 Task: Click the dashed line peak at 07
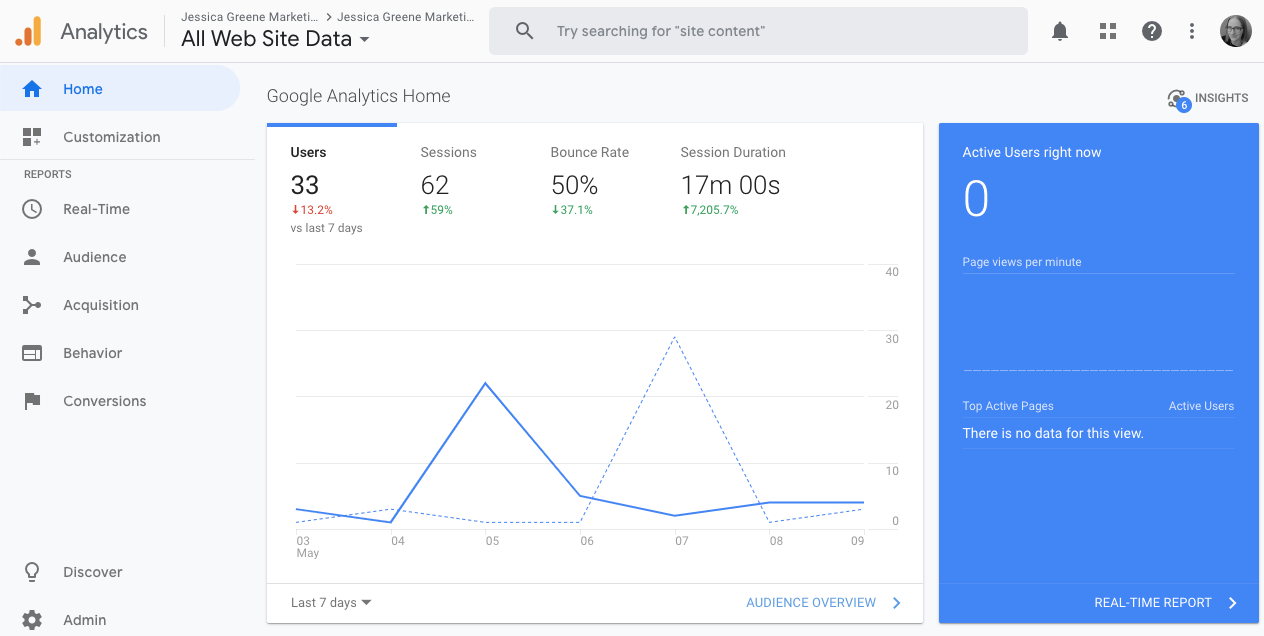tap(676, 337)
